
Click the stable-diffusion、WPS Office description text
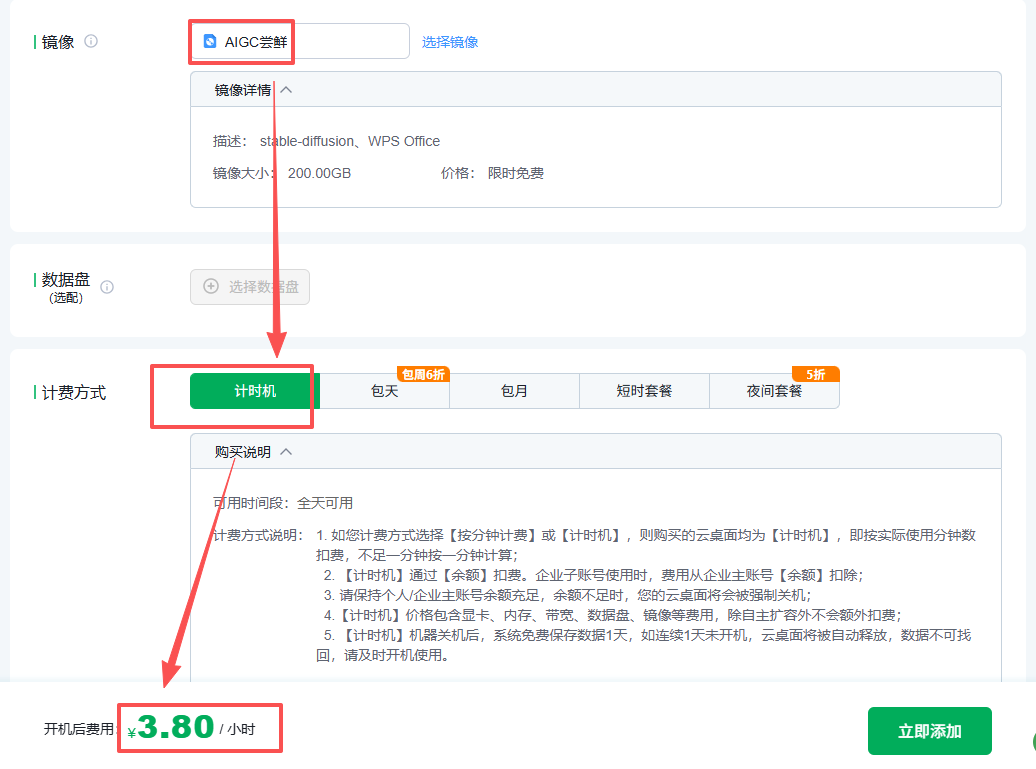(350, 141)
